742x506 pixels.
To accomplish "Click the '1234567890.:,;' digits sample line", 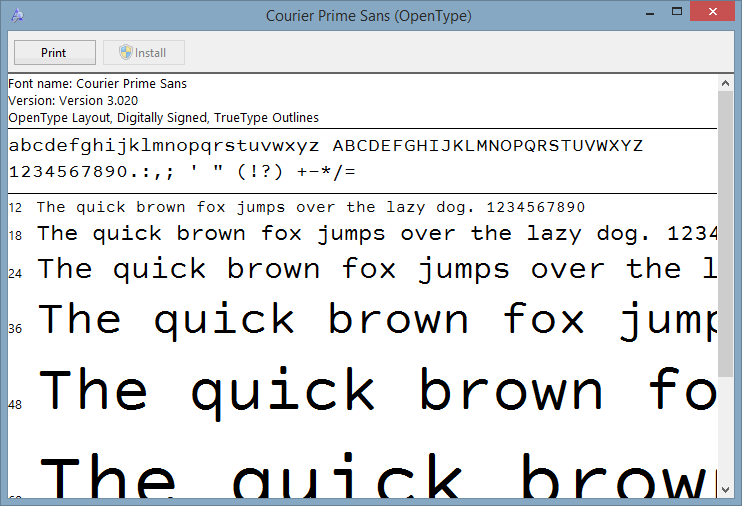I will click(182, 171).
